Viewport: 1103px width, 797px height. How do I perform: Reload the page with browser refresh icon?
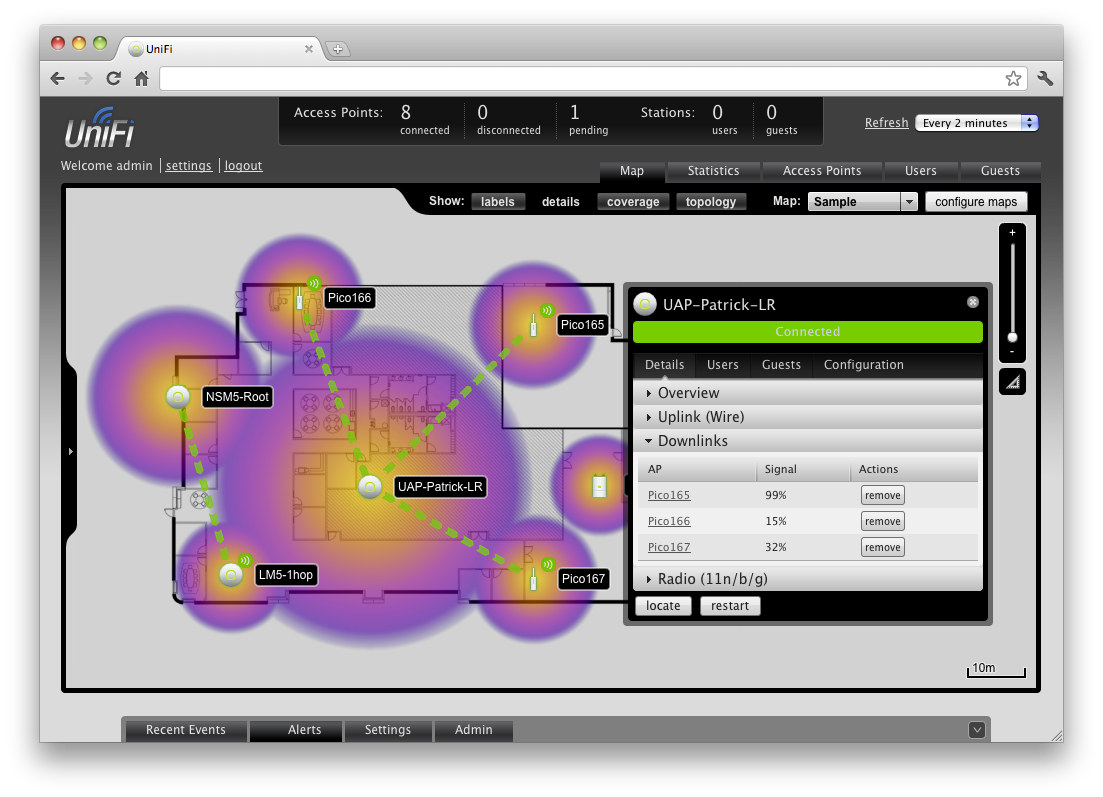113,78
